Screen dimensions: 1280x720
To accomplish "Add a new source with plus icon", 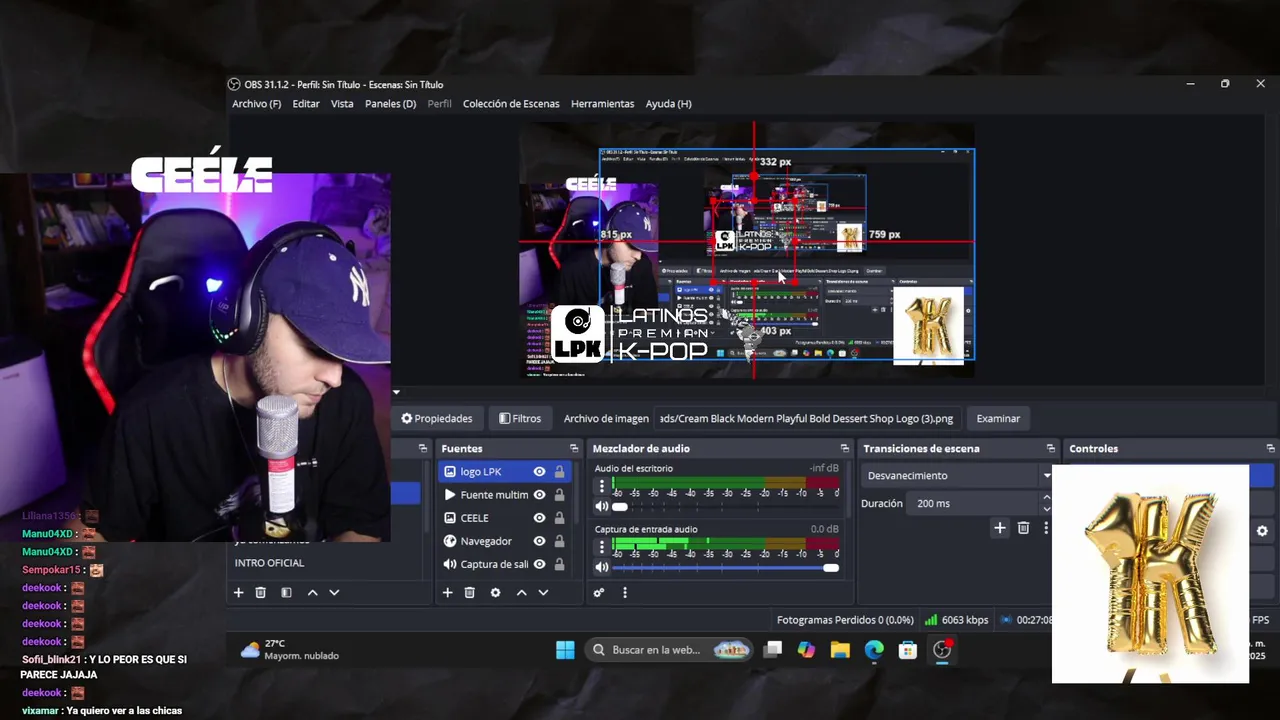I will (x=447, y=593).
